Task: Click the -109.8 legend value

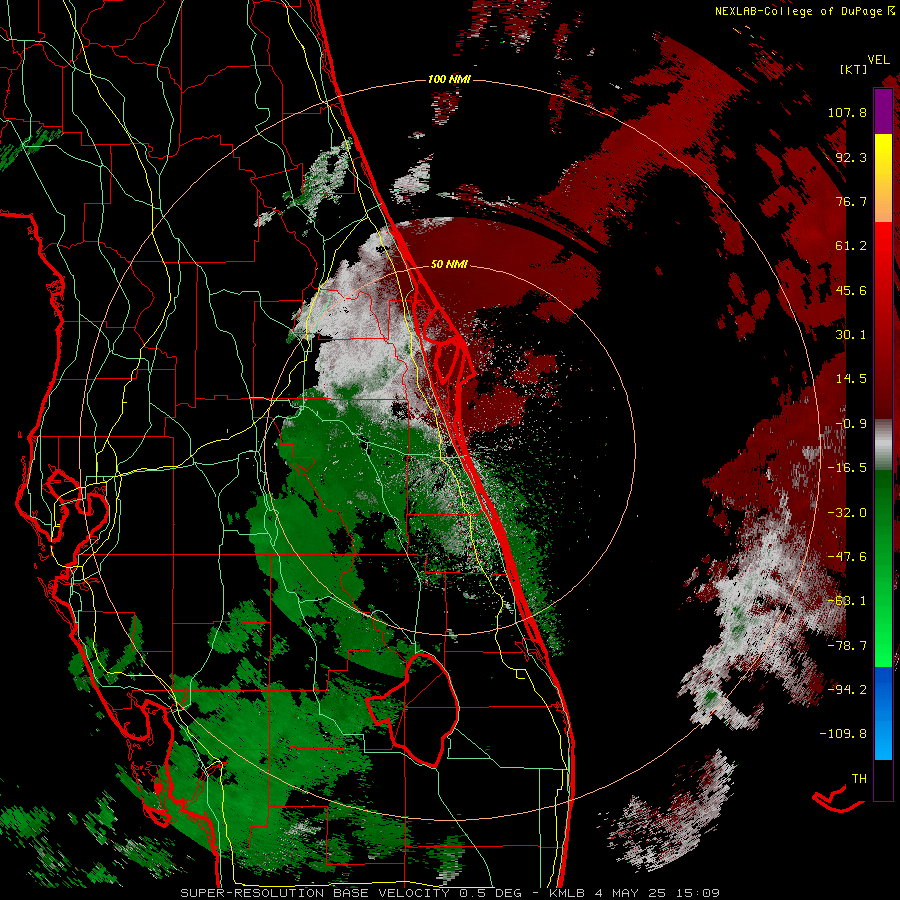Action: (x=843, y=734)
